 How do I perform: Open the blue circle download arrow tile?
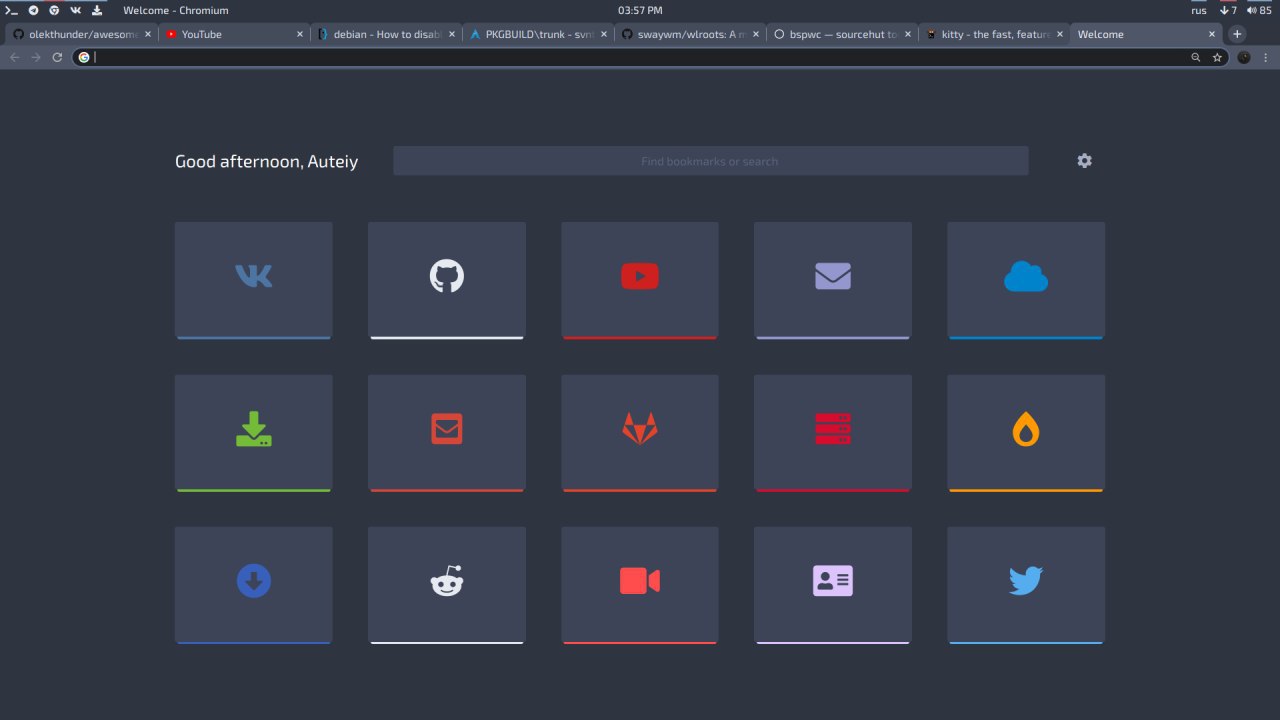tap(253, 585)
